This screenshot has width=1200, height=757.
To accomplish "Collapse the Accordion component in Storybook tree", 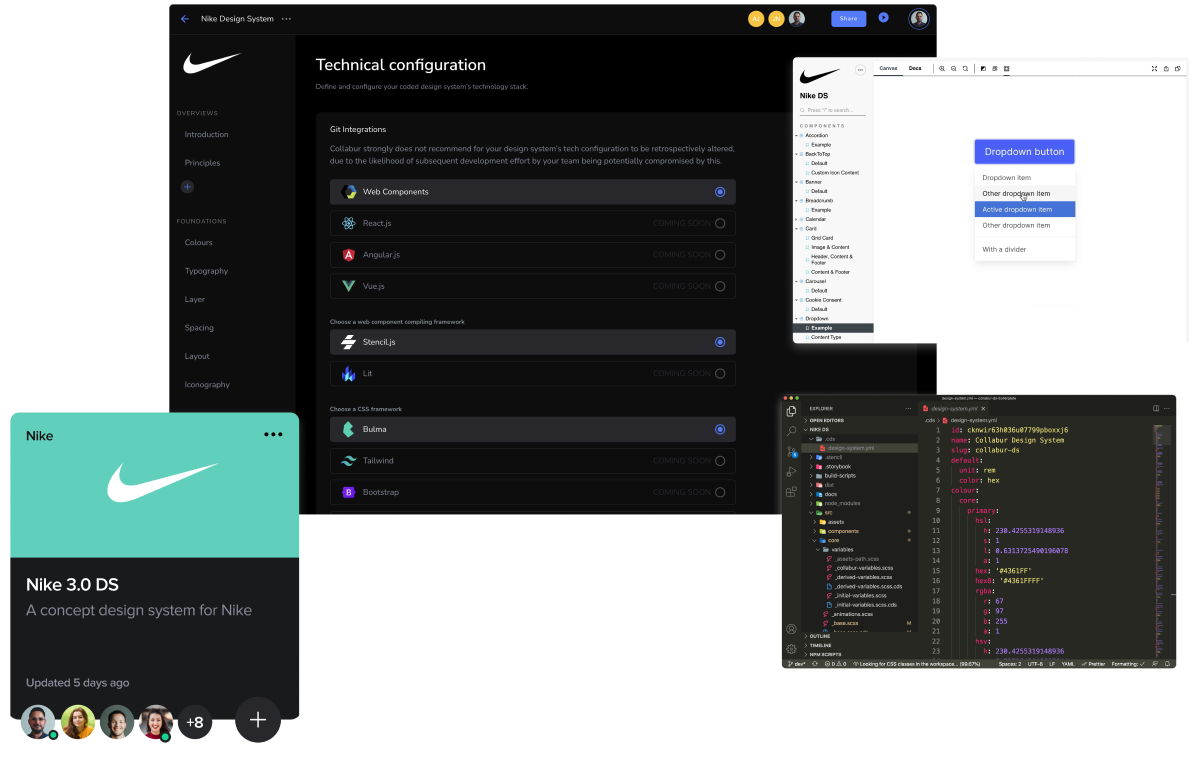I will [x=816, y=135].
